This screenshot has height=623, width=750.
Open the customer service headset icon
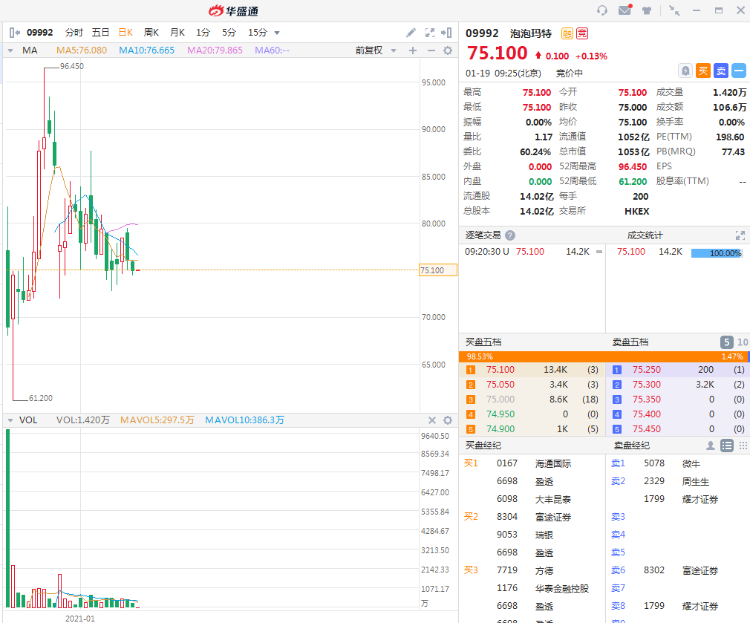coord(602,10)
